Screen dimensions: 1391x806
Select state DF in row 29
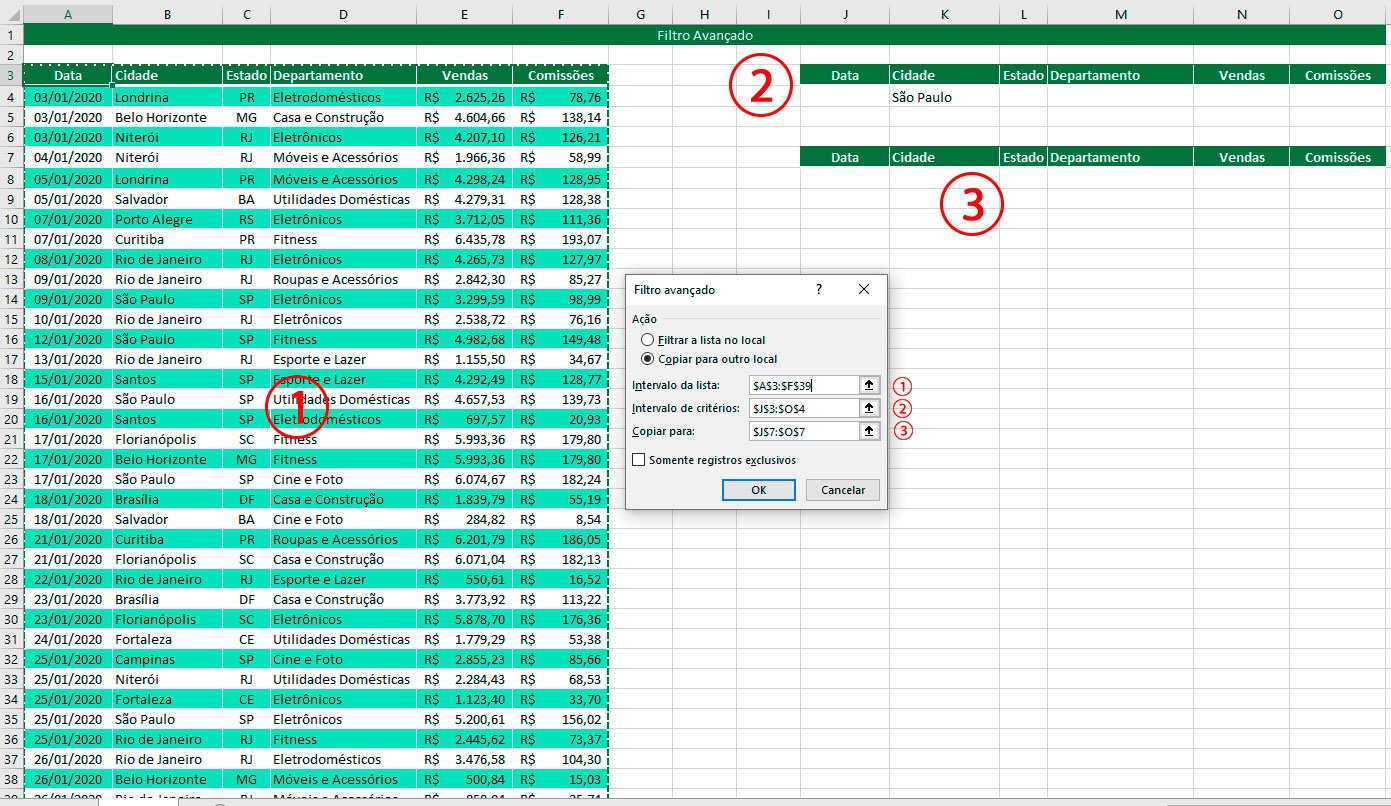tap(246, 599)
